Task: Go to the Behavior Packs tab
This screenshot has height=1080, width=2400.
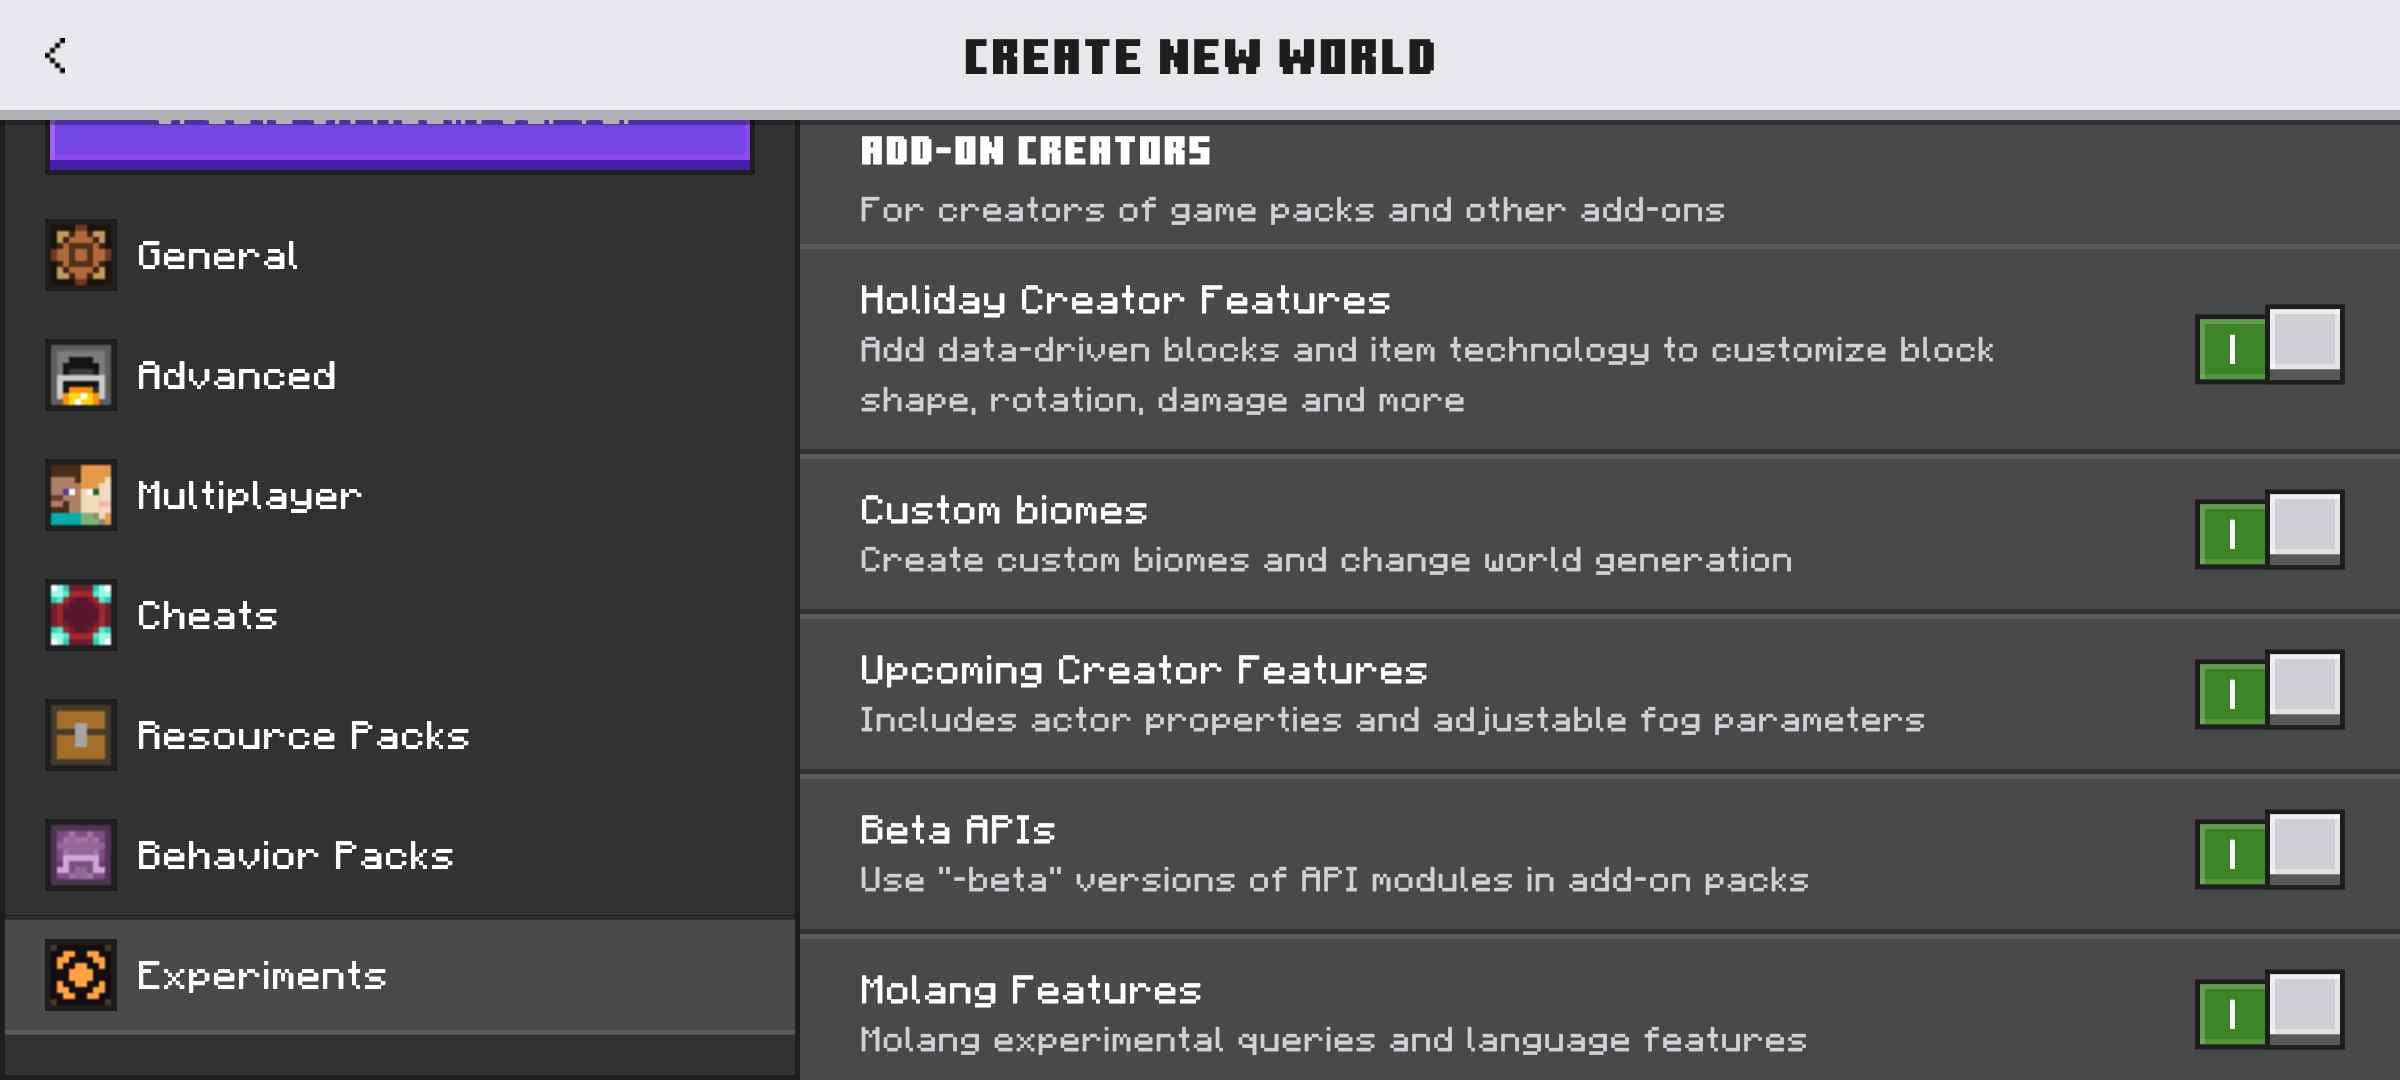Action: coord(400,855)
